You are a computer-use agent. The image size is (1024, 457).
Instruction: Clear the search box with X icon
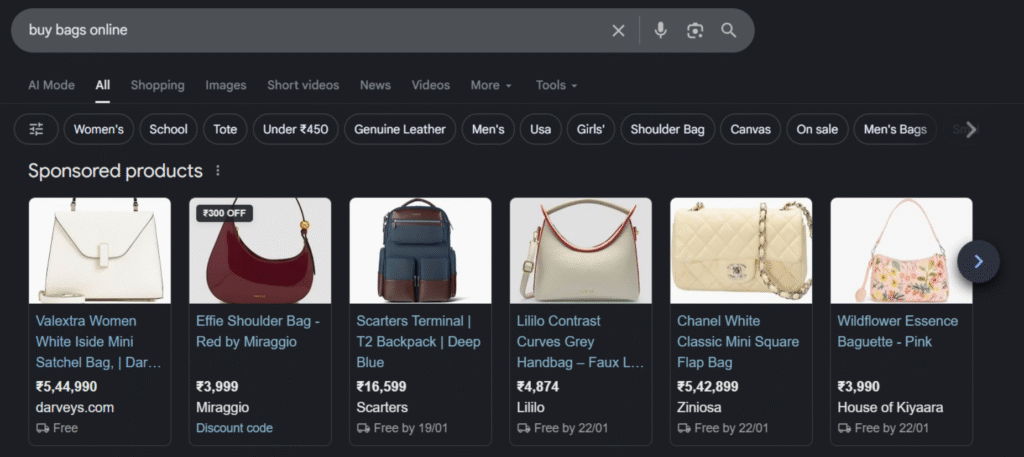[x=618, y=31]
